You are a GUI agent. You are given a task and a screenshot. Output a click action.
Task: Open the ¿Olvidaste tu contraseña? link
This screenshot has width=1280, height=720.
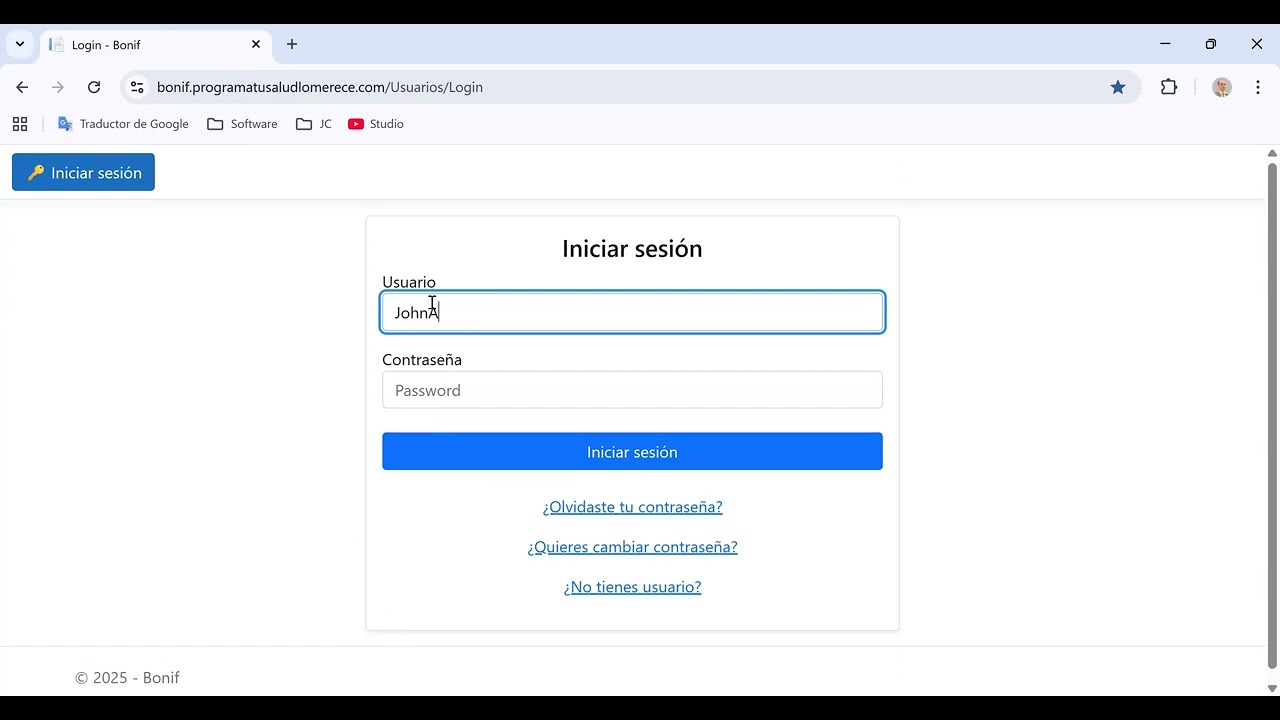click(x=632, y=507)
